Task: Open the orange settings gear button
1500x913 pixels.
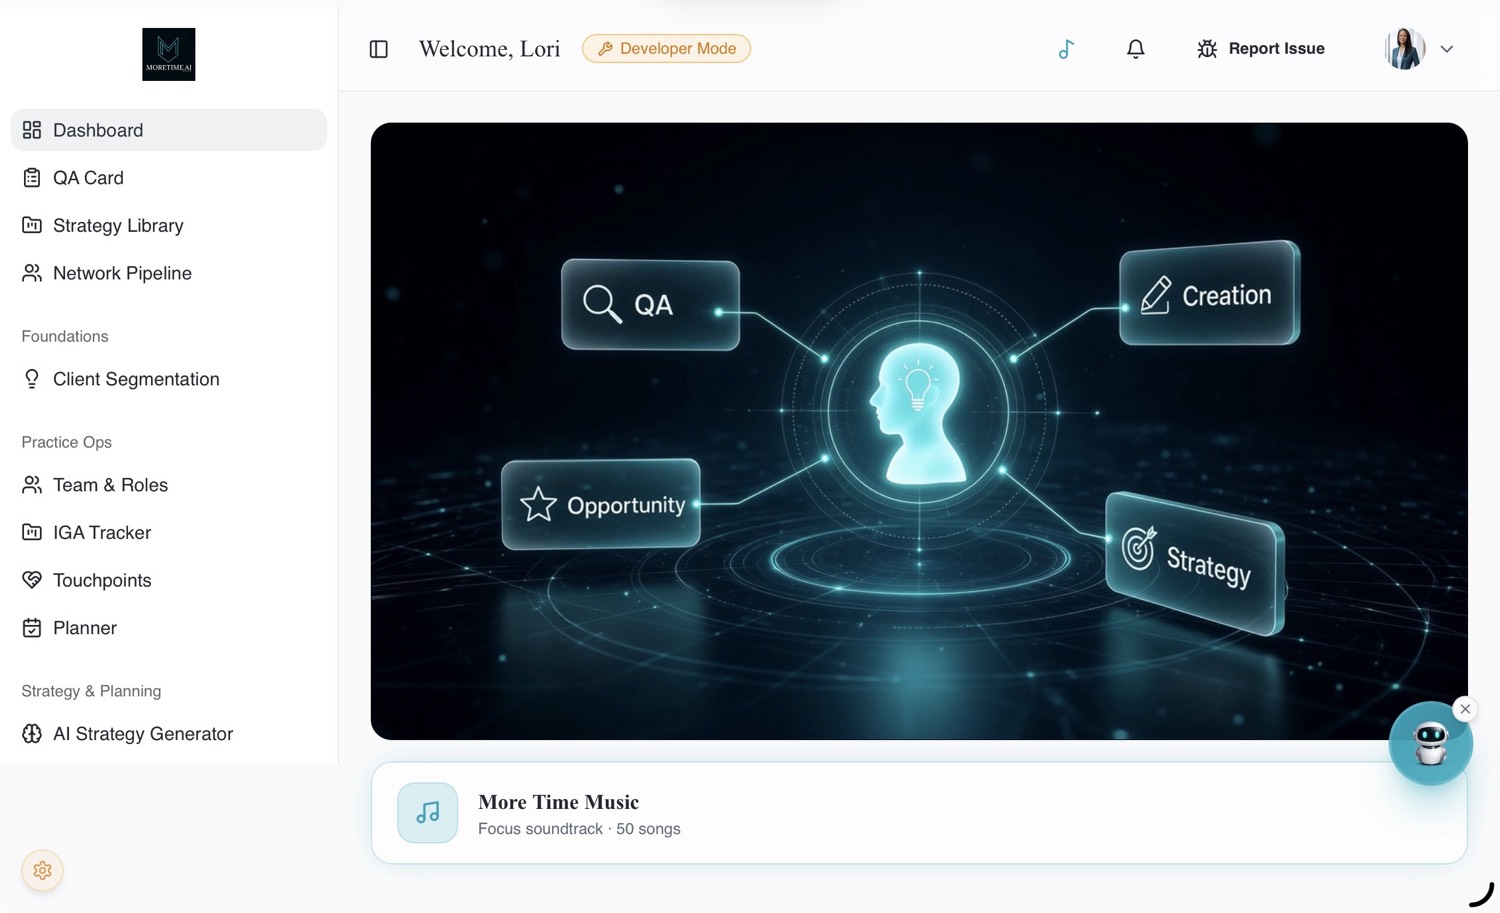Action: 42,871
